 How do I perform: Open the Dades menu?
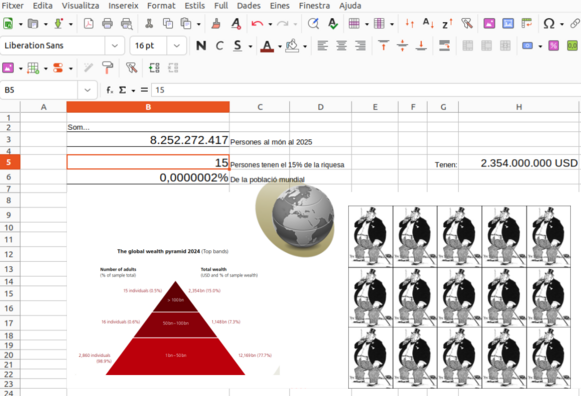click(x=249, y=6)
